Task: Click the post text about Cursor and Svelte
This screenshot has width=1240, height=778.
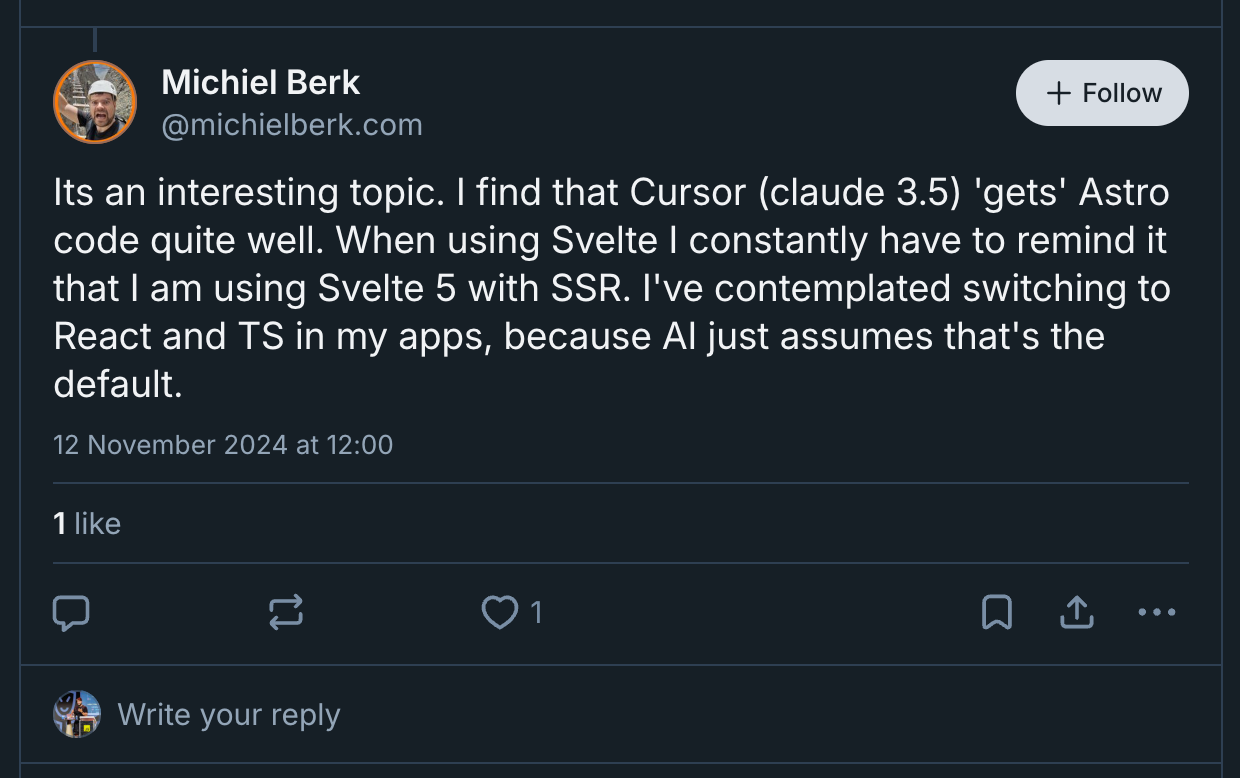Action: click(x=610, y=288)
